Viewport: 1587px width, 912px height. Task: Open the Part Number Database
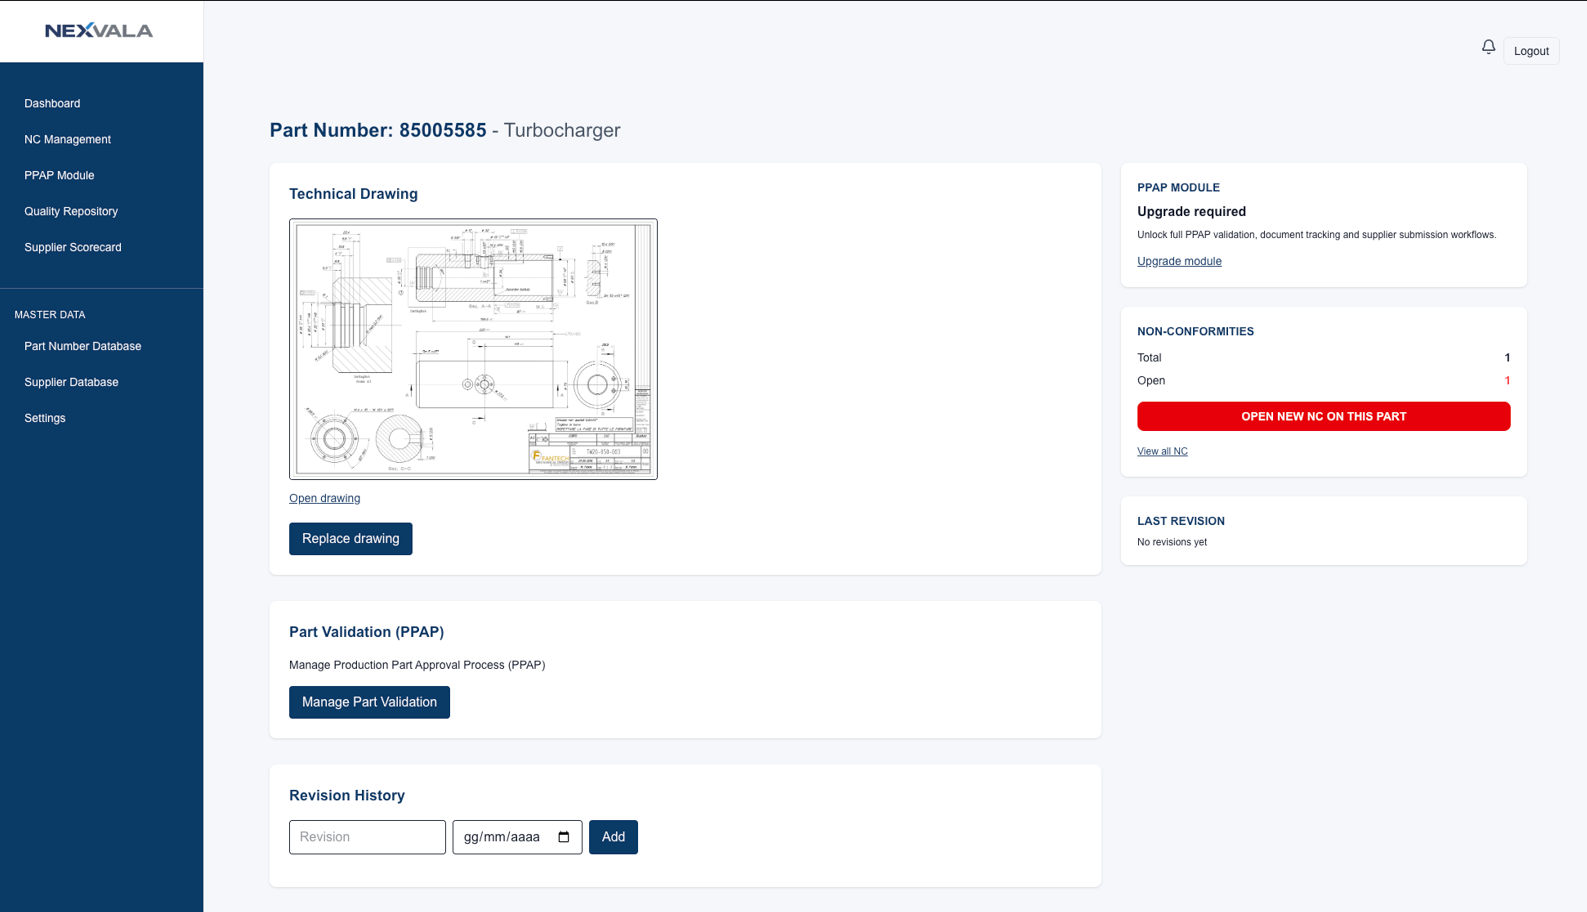click(x=83, y=346)
